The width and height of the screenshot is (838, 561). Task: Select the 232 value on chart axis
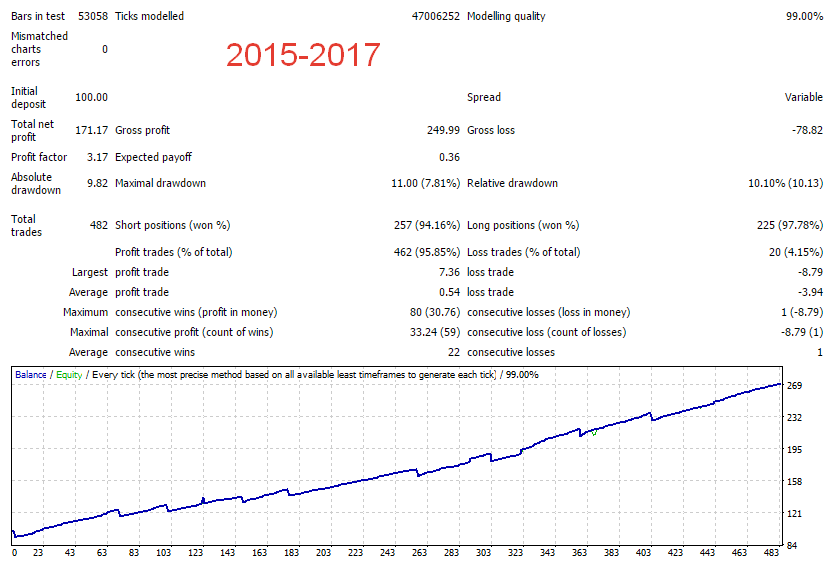(x=794, y=418)
